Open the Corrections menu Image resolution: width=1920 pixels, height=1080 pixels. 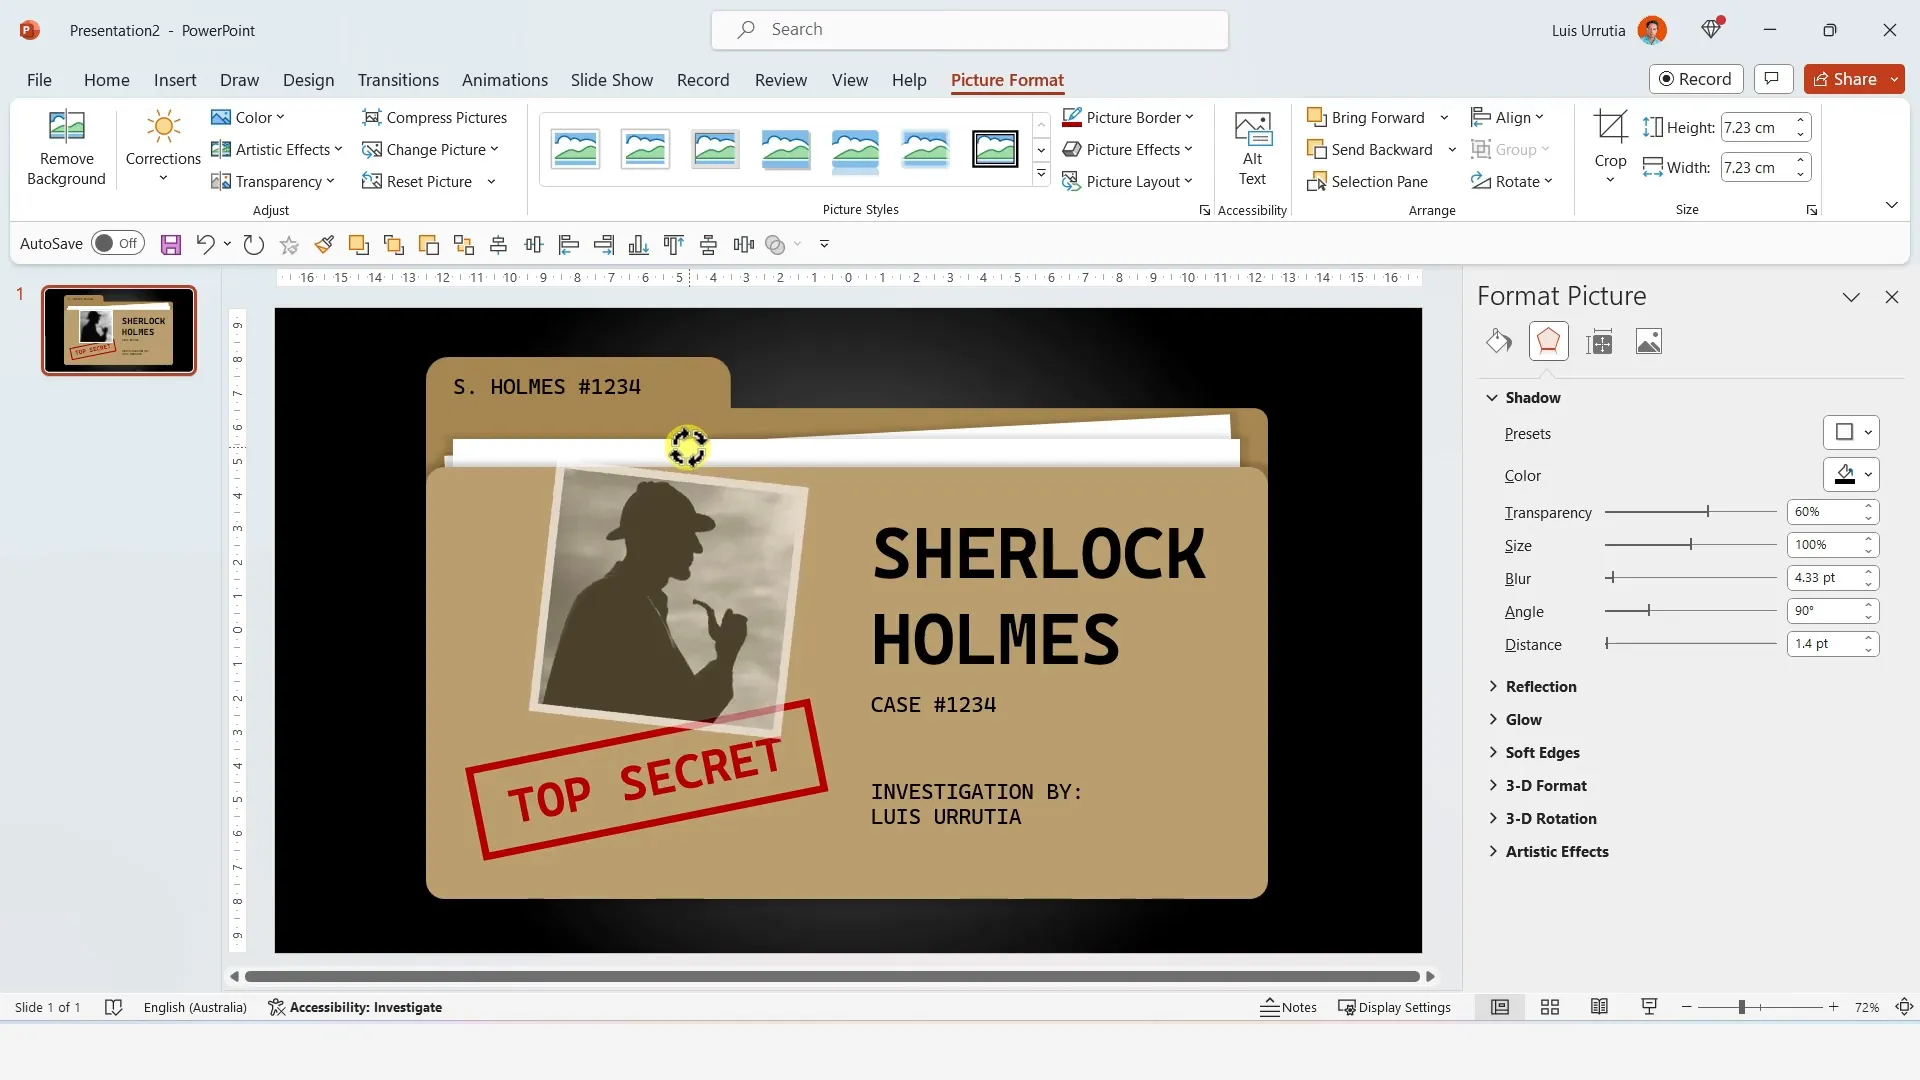point(163,148)
